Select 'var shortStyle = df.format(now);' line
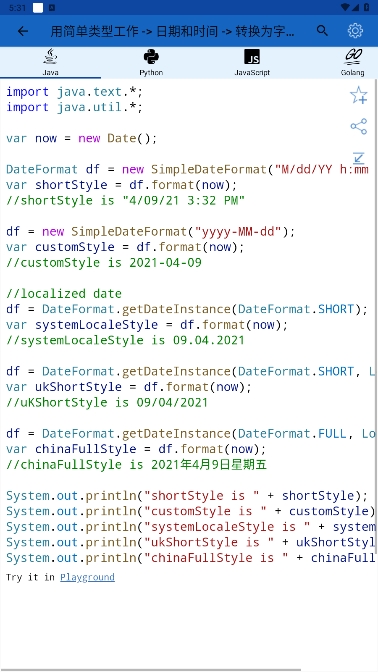Screen dimensions: 378x672 point(121,185)
